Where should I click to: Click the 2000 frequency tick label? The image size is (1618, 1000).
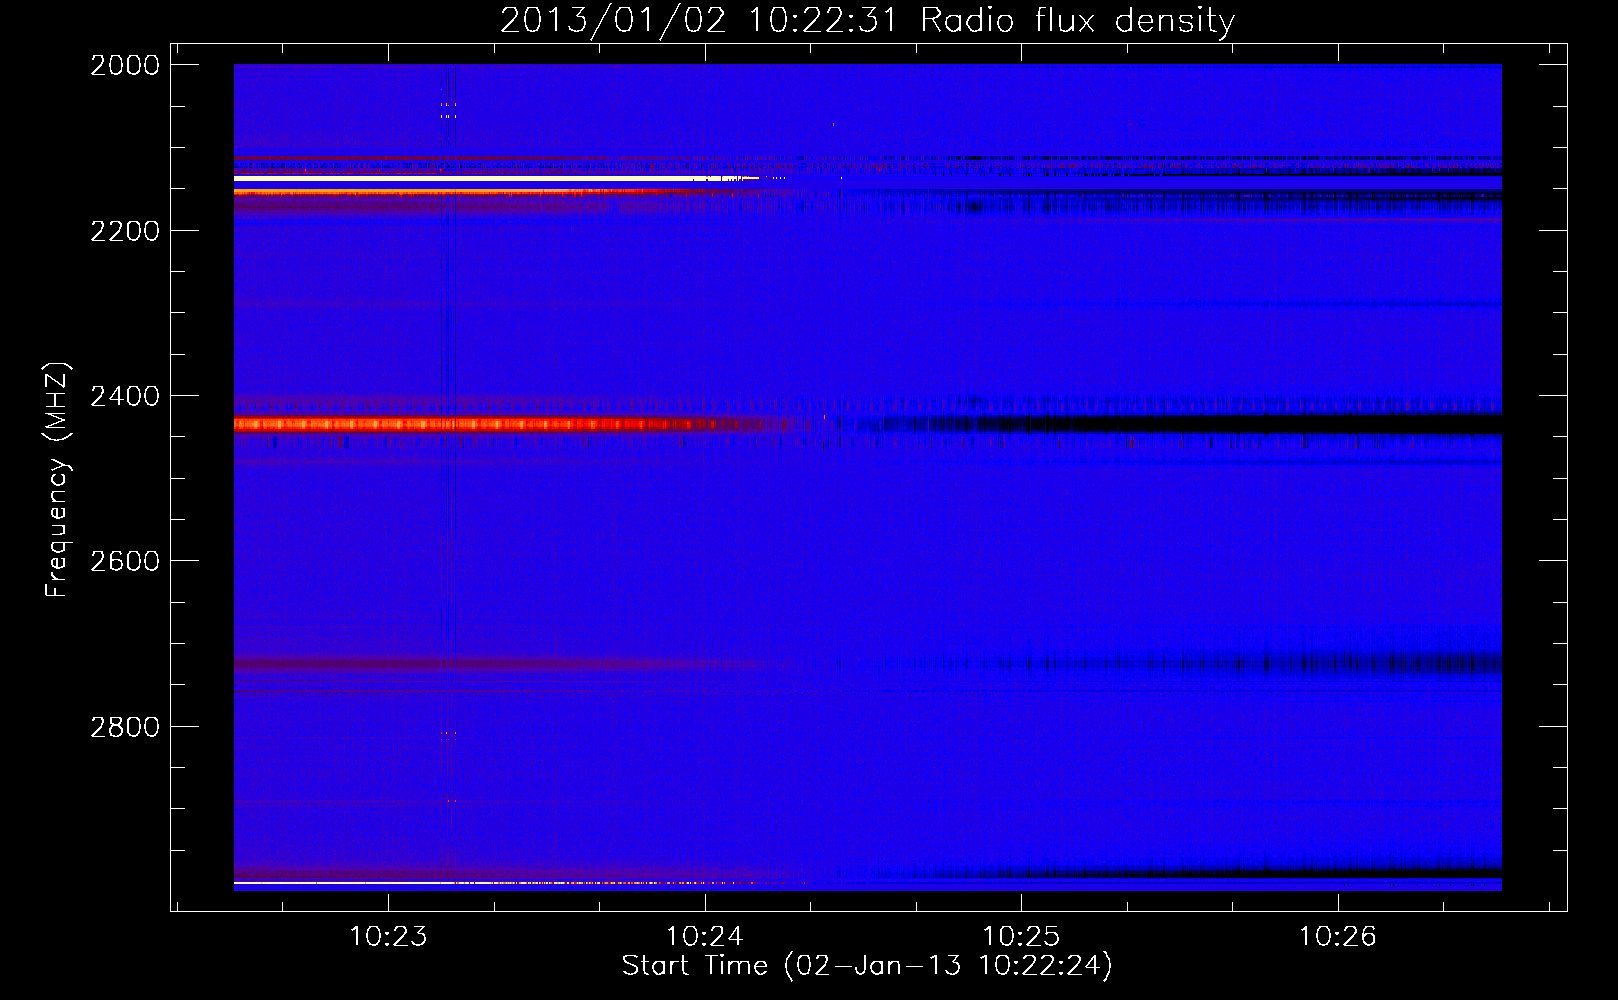[x=125, y=65]
